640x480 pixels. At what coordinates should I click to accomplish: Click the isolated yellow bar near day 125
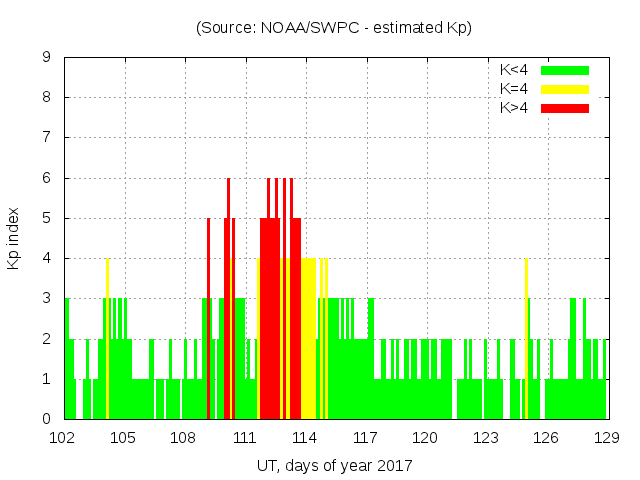tap(526, 340)
